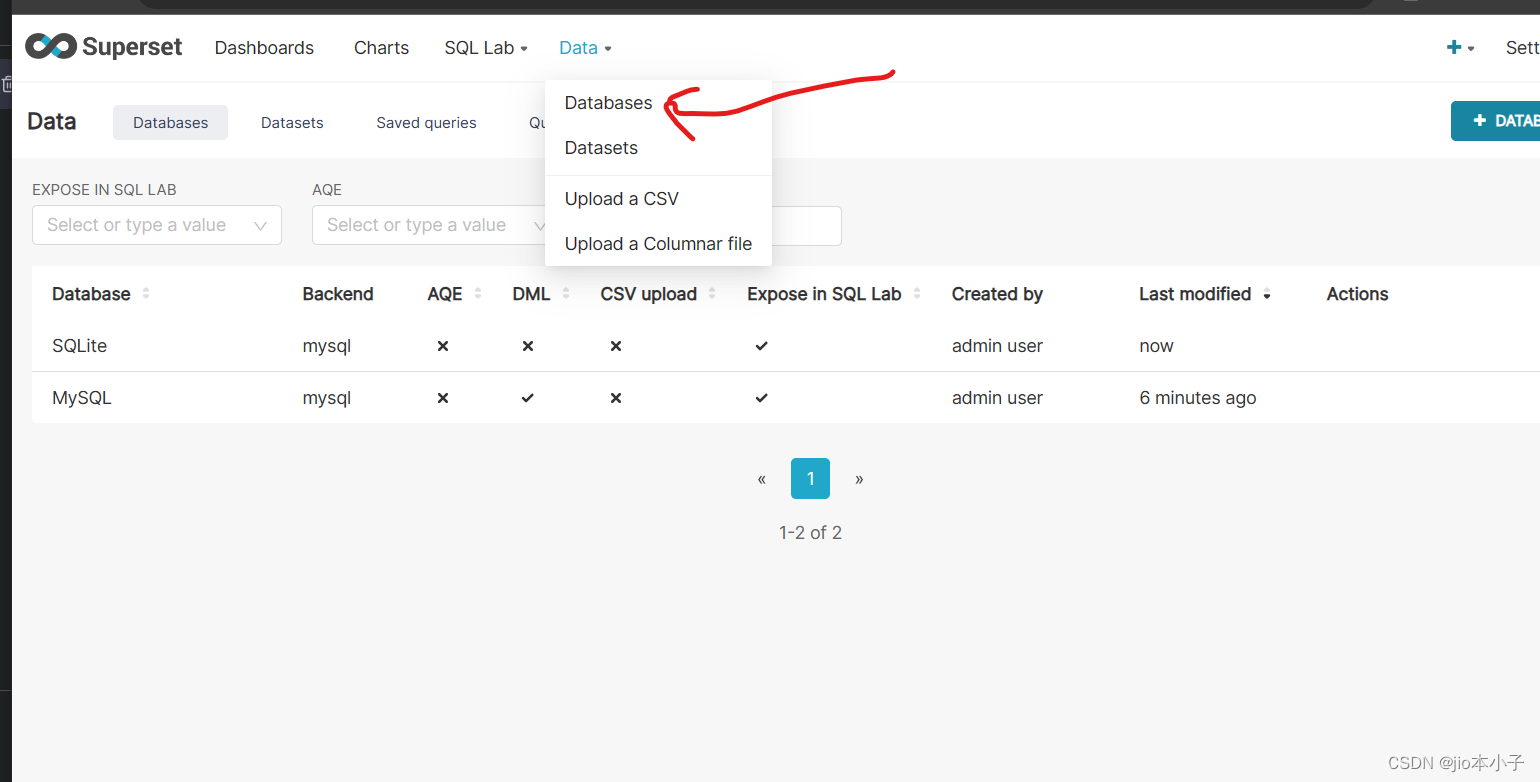The width and height of the screenshot is (1540, 782).
Task: Click the Backend column header
Action: pyautogui.click(x=338, y=294)
